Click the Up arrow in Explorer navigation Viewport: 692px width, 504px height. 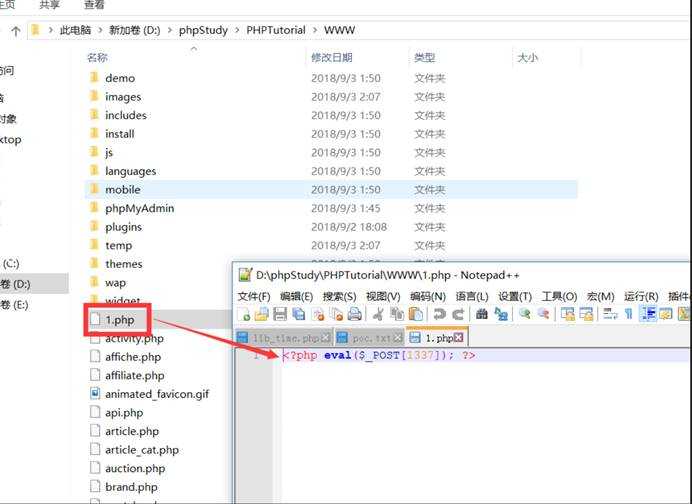[16, 31]
